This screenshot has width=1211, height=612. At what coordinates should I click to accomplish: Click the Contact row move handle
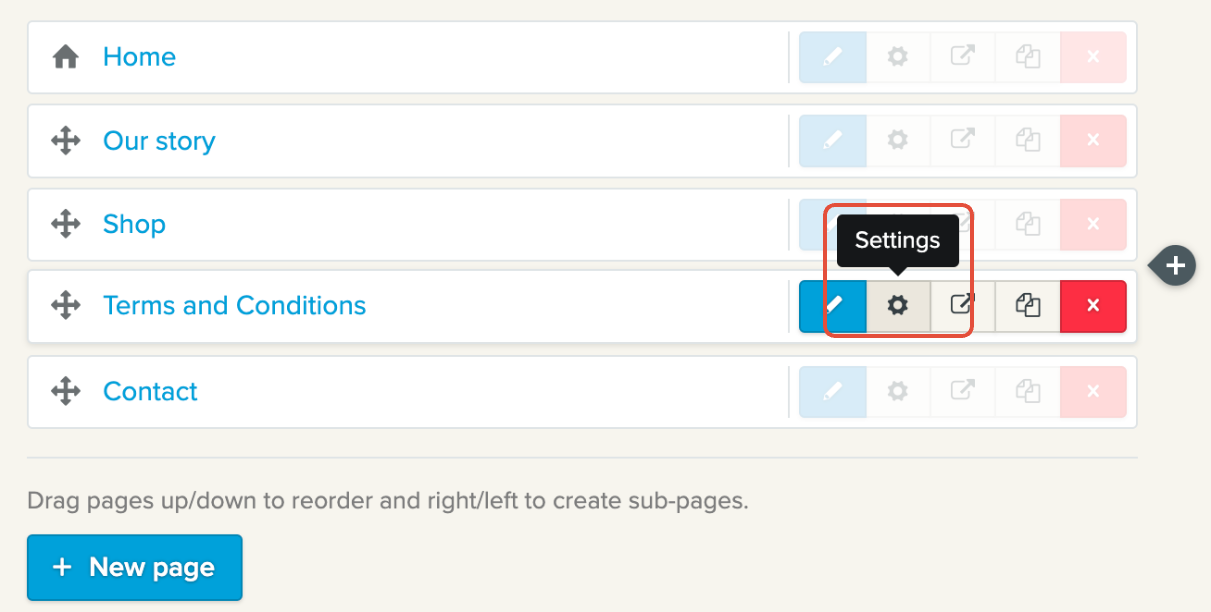(x=66, y=391)
